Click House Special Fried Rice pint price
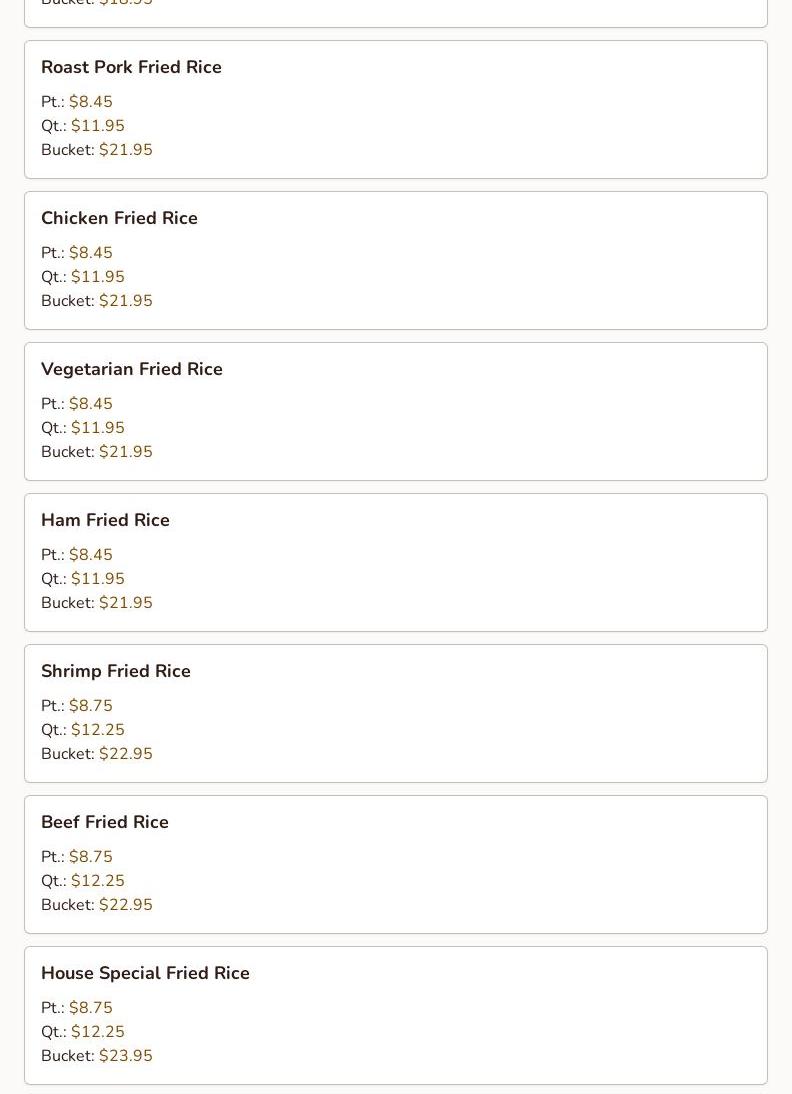The width and height of the screenshot is (792, 1094). (90, 1008)
